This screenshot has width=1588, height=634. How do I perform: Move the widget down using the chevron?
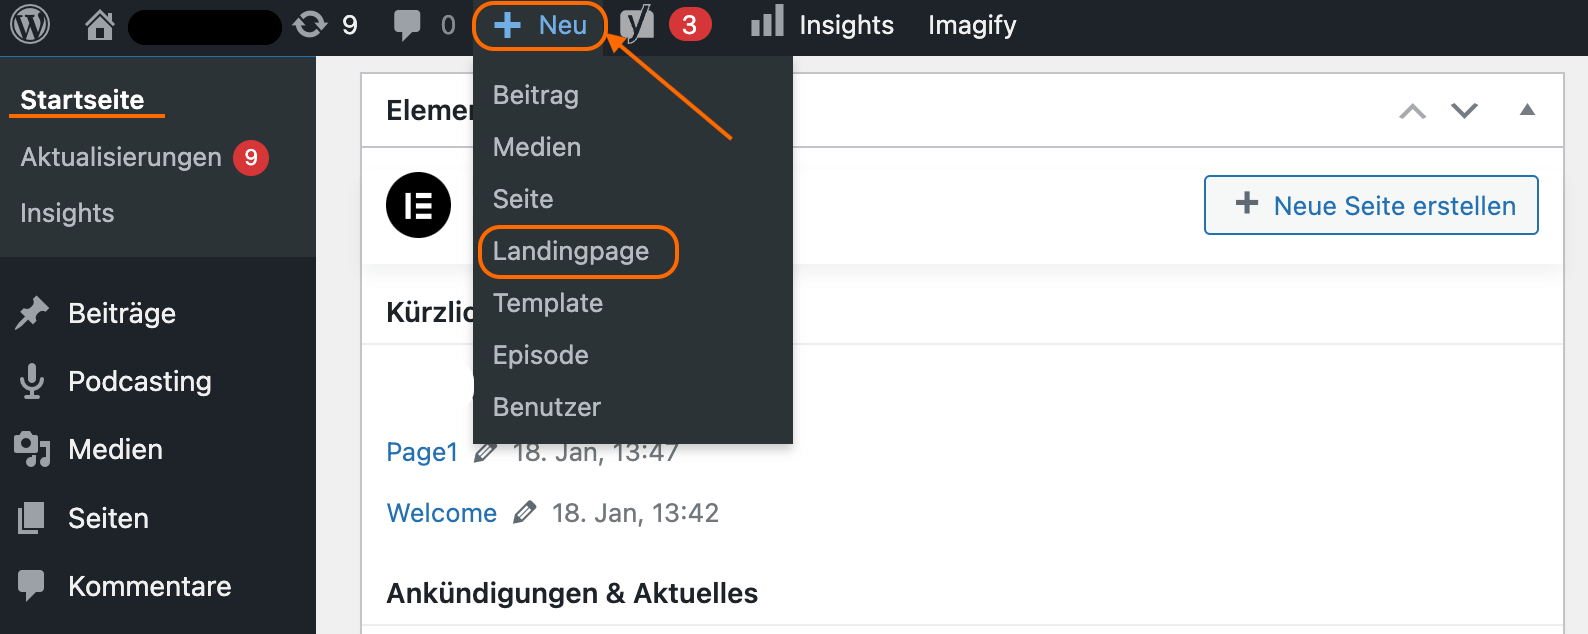click(x=1464, y=111)
